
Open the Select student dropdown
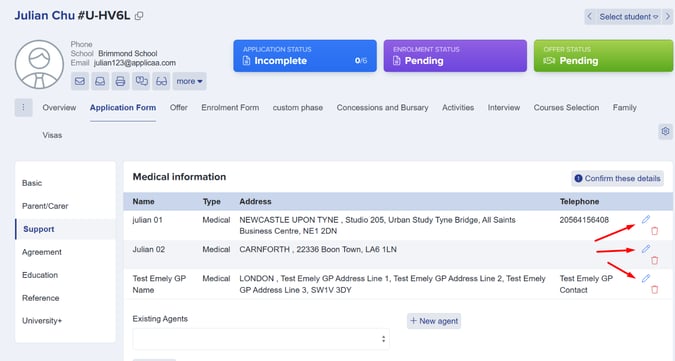[x=628, y=17]
